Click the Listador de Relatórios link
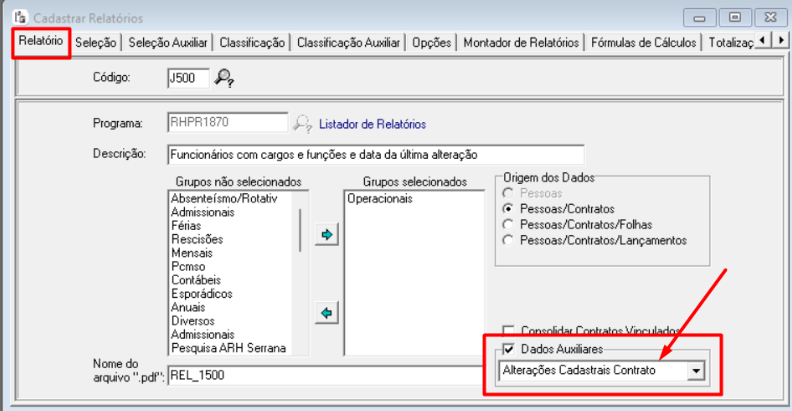 pyautogui.click(x=372, y=124)
